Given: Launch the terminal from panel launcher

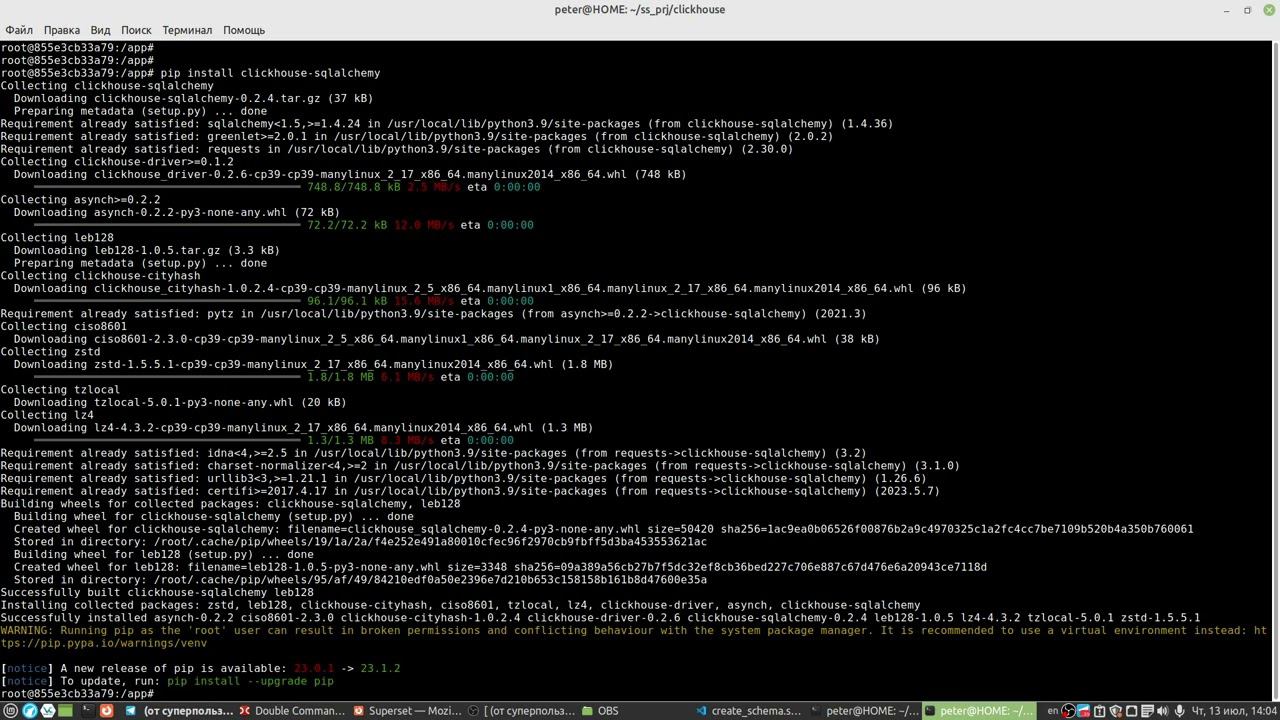Looking at the screenshot, I should click(x=88, y=710).
